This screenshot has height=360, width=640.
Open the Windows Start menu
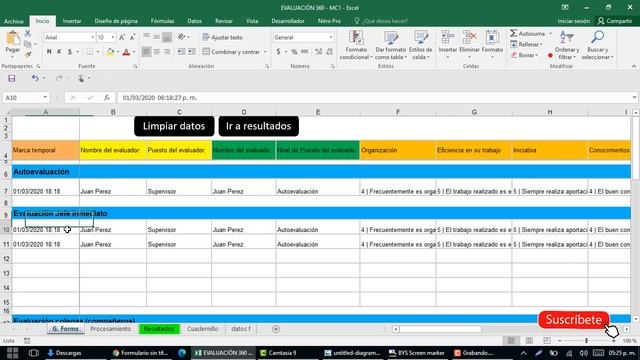12,353
